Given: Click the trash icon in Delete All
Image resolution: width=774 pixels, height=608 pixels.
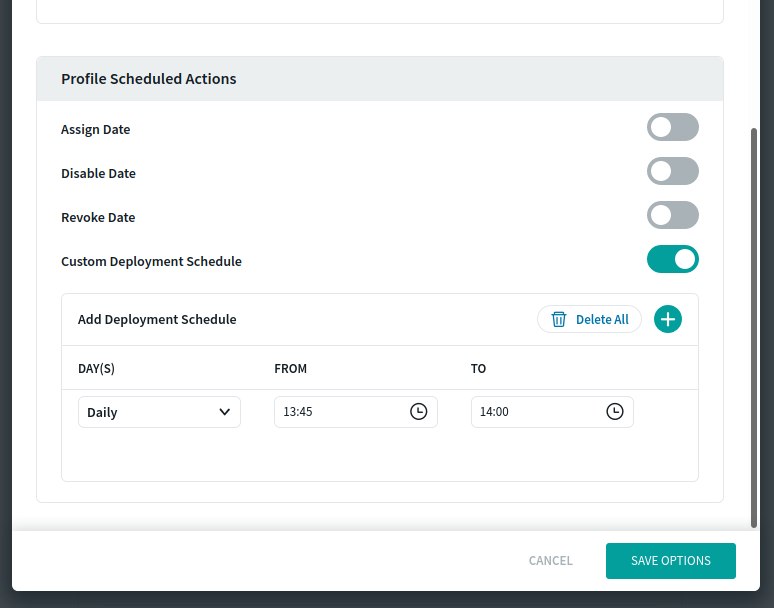Looking at the screenshot, I should coord(559,319).
